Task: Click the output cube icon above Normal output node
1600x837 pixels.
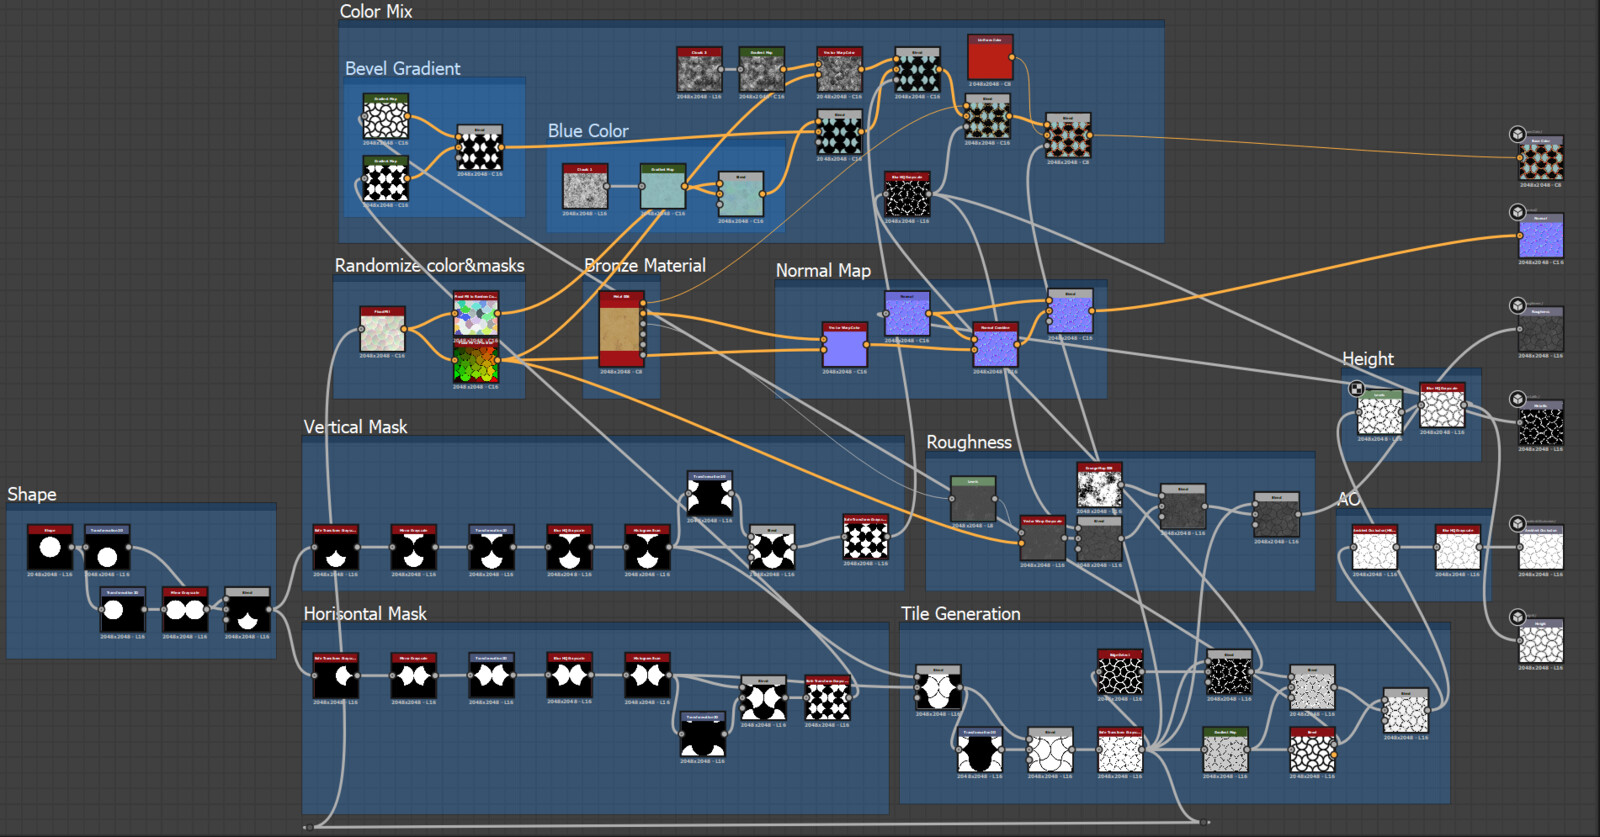Action: pos(1517,212)
